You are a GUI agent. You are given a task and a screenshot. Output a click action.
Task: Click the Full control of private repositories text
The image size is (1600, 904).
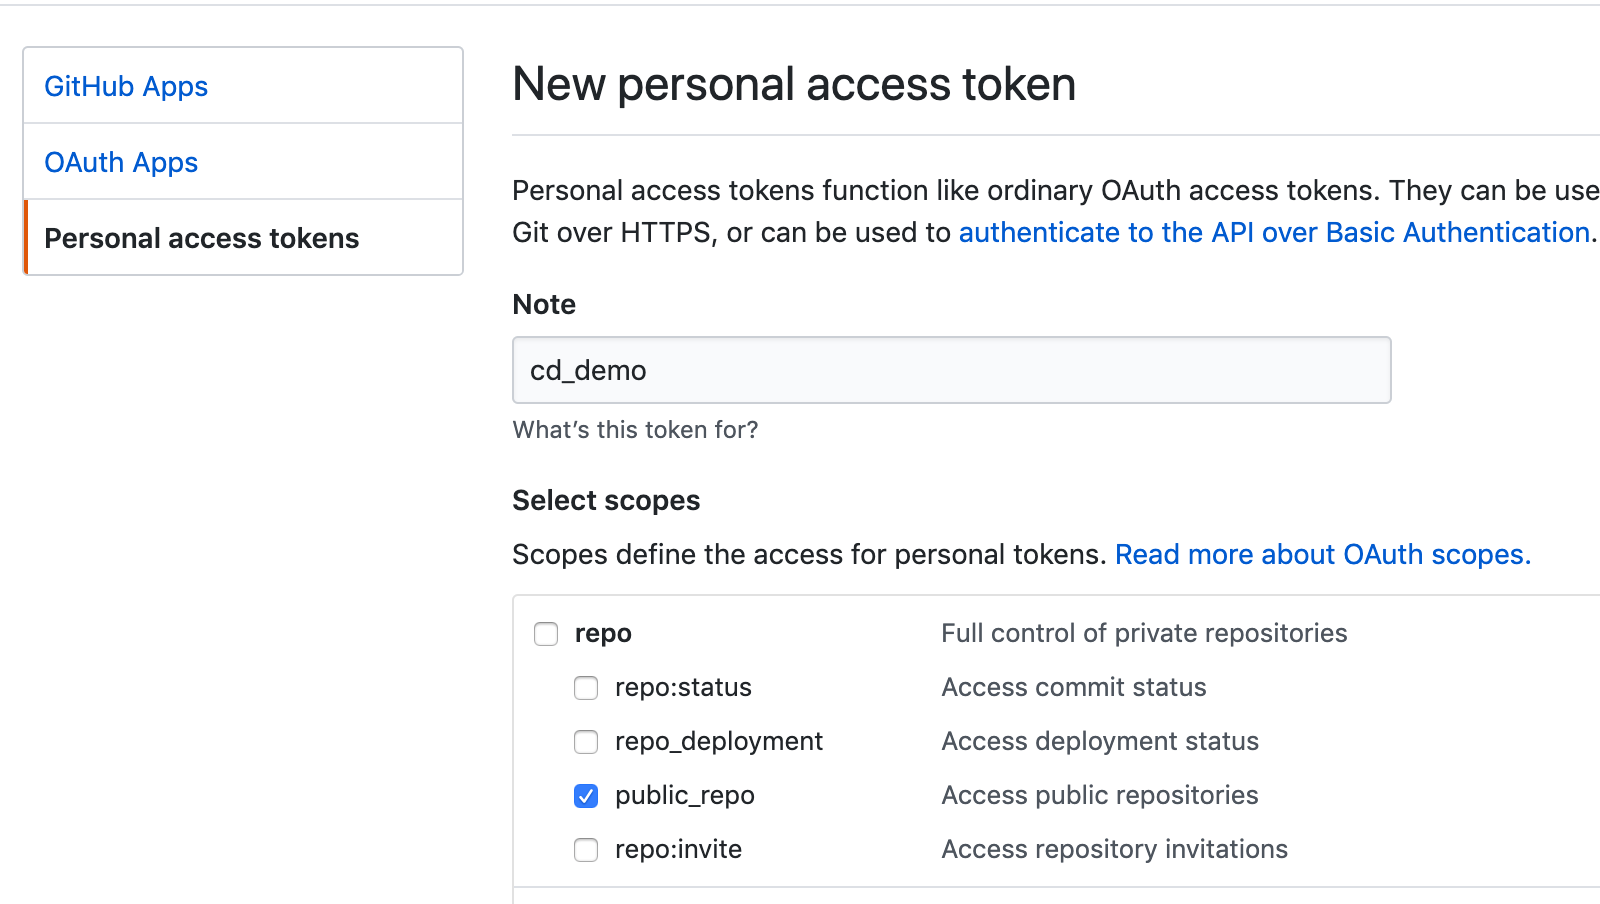[1144, 633]
